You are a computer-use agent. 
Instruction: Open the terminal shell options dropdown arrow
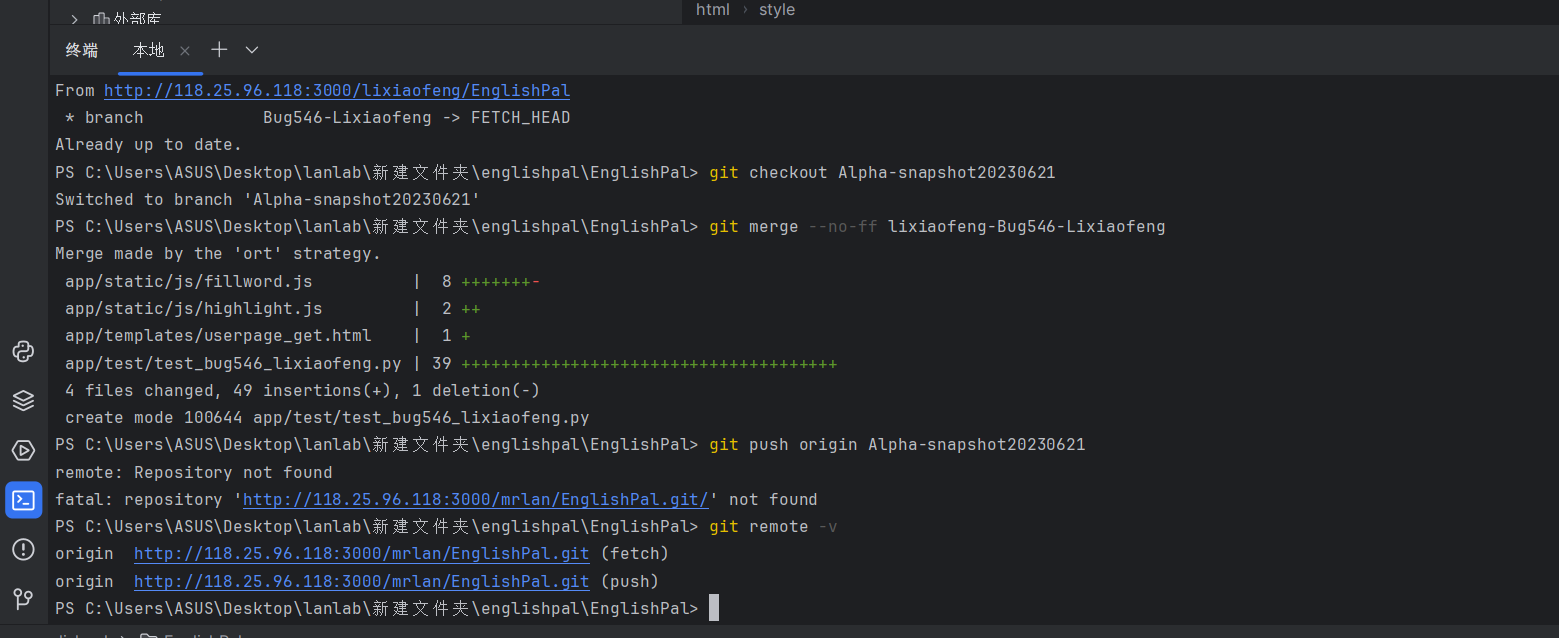click(252, 50)
